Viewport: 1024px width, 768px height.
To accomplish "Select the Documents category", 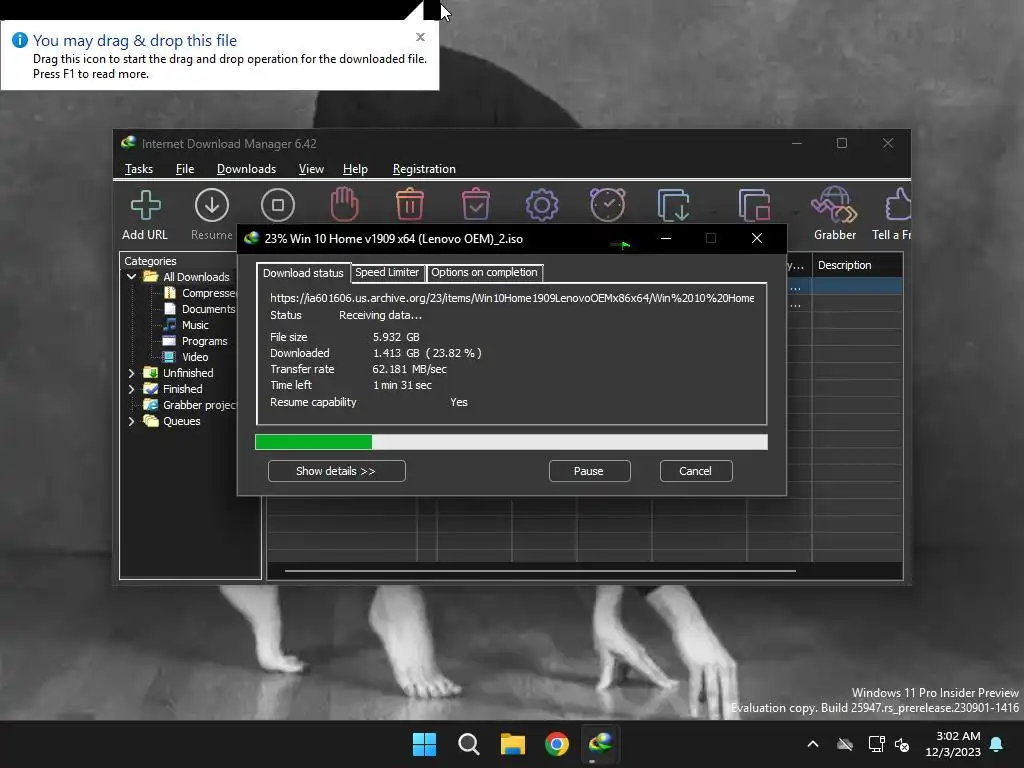I will point(199,309).
